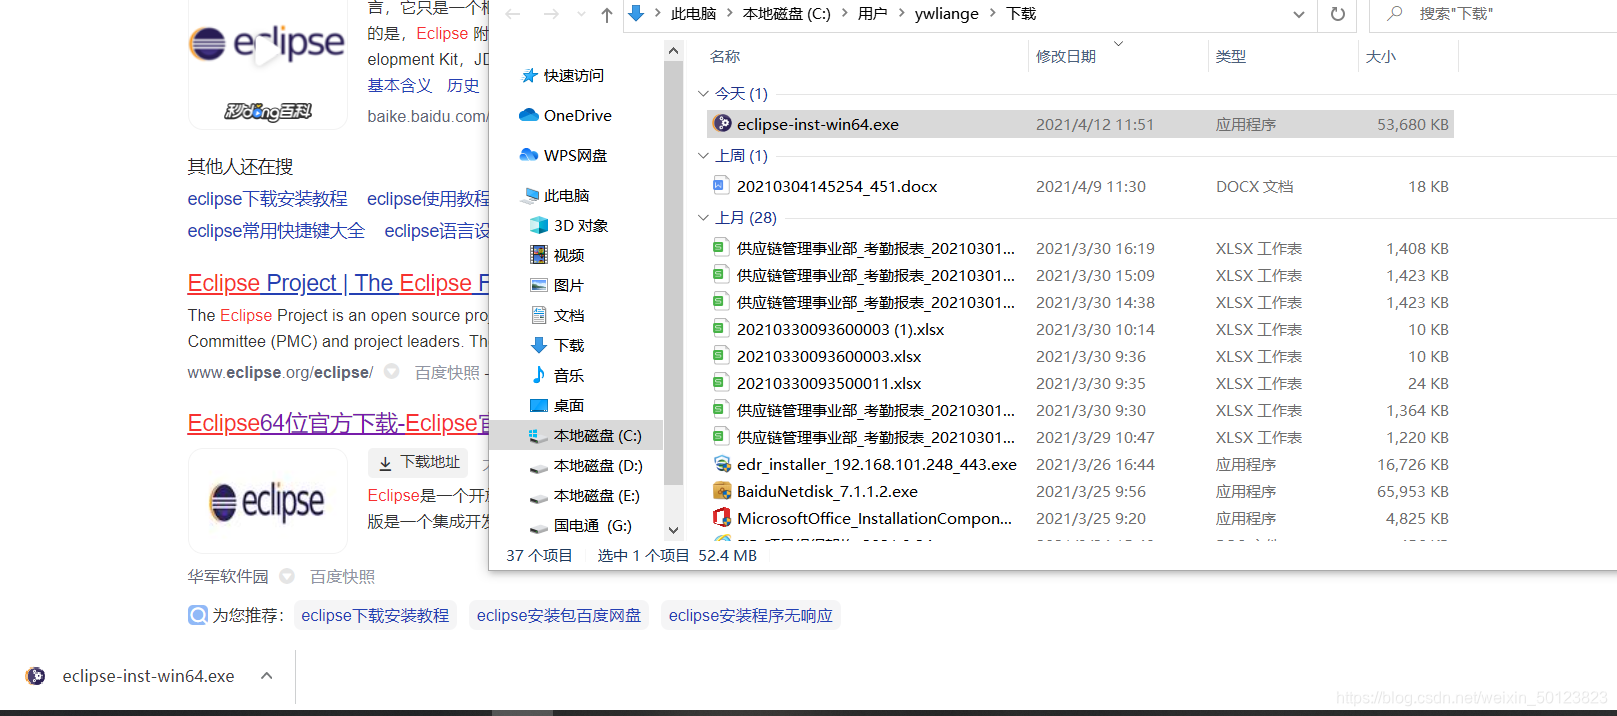
Task: Click the search magnifier icon
Action: pyautogui.click(x=1394, y=13)
